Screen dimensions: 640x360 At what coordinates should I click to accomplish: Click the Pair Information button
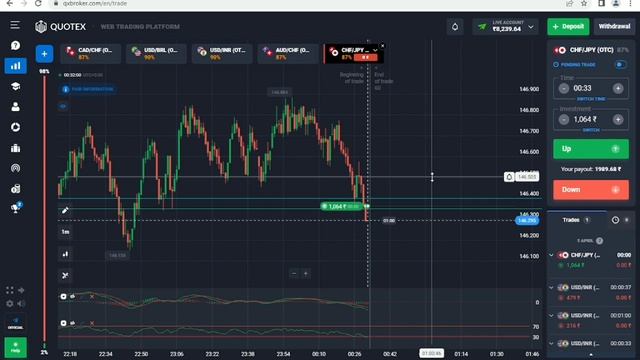click(88, 89)
